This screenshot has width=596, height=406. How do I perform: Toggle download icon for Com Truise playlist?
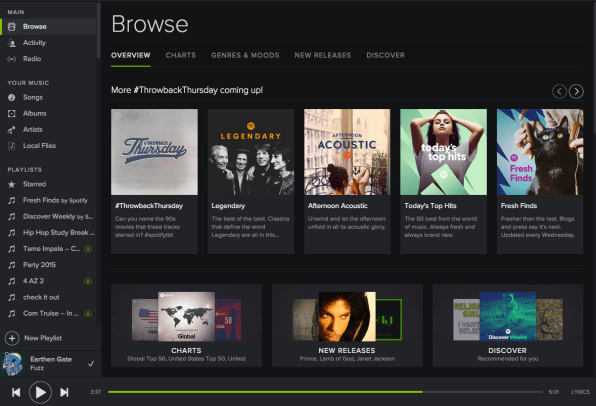88,314
